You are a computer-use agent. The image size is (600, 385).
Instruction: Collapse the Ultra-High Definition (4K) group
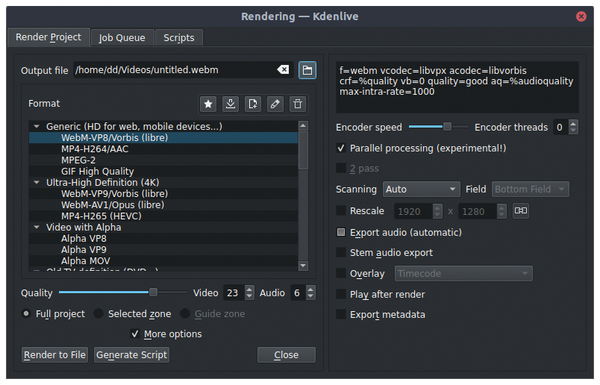(x=37, y=183)
